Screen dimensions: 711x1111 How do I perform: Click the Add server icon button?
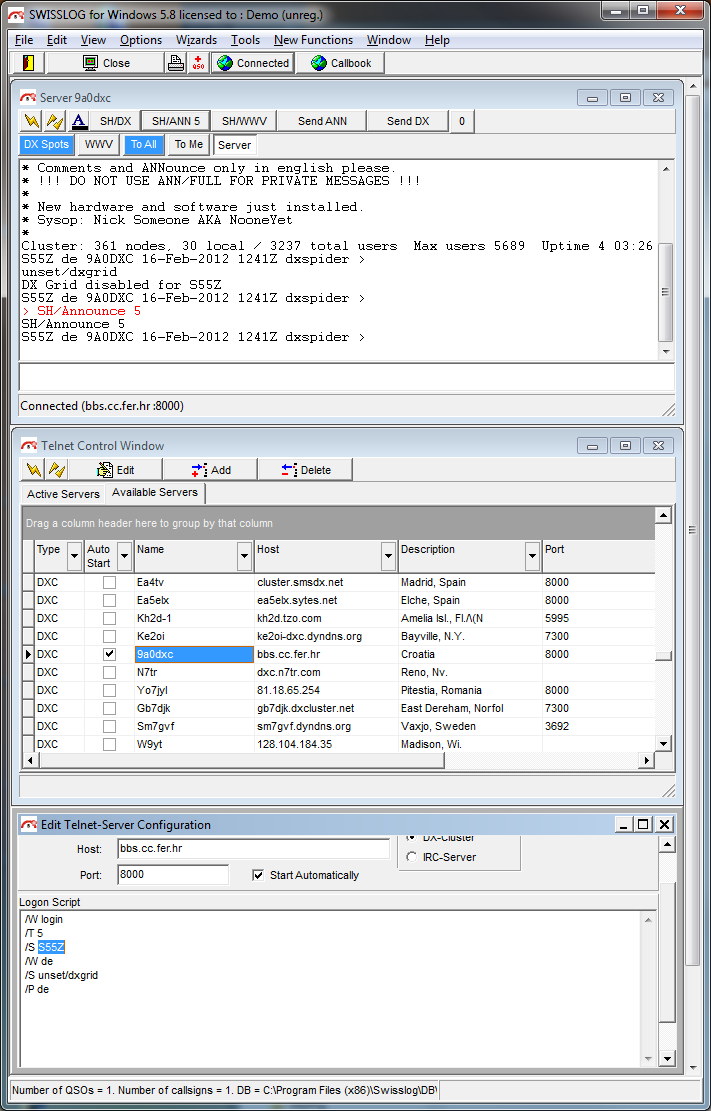[210, 470]
